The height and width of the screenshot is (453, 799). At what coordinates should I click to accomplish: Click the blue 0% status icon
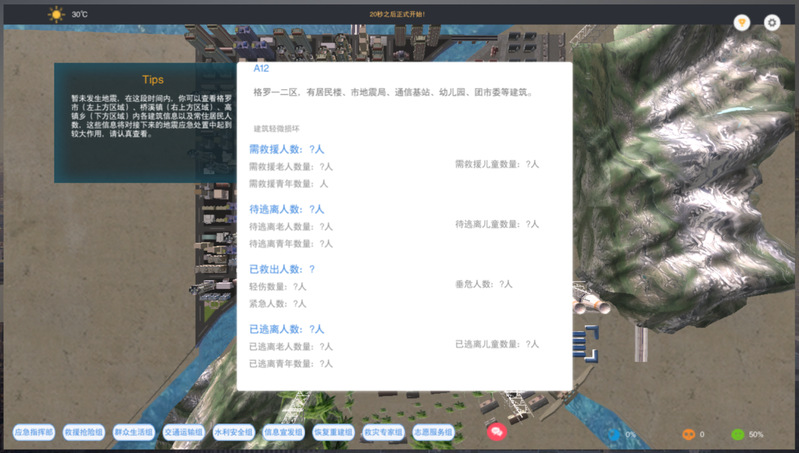[613, 434]
